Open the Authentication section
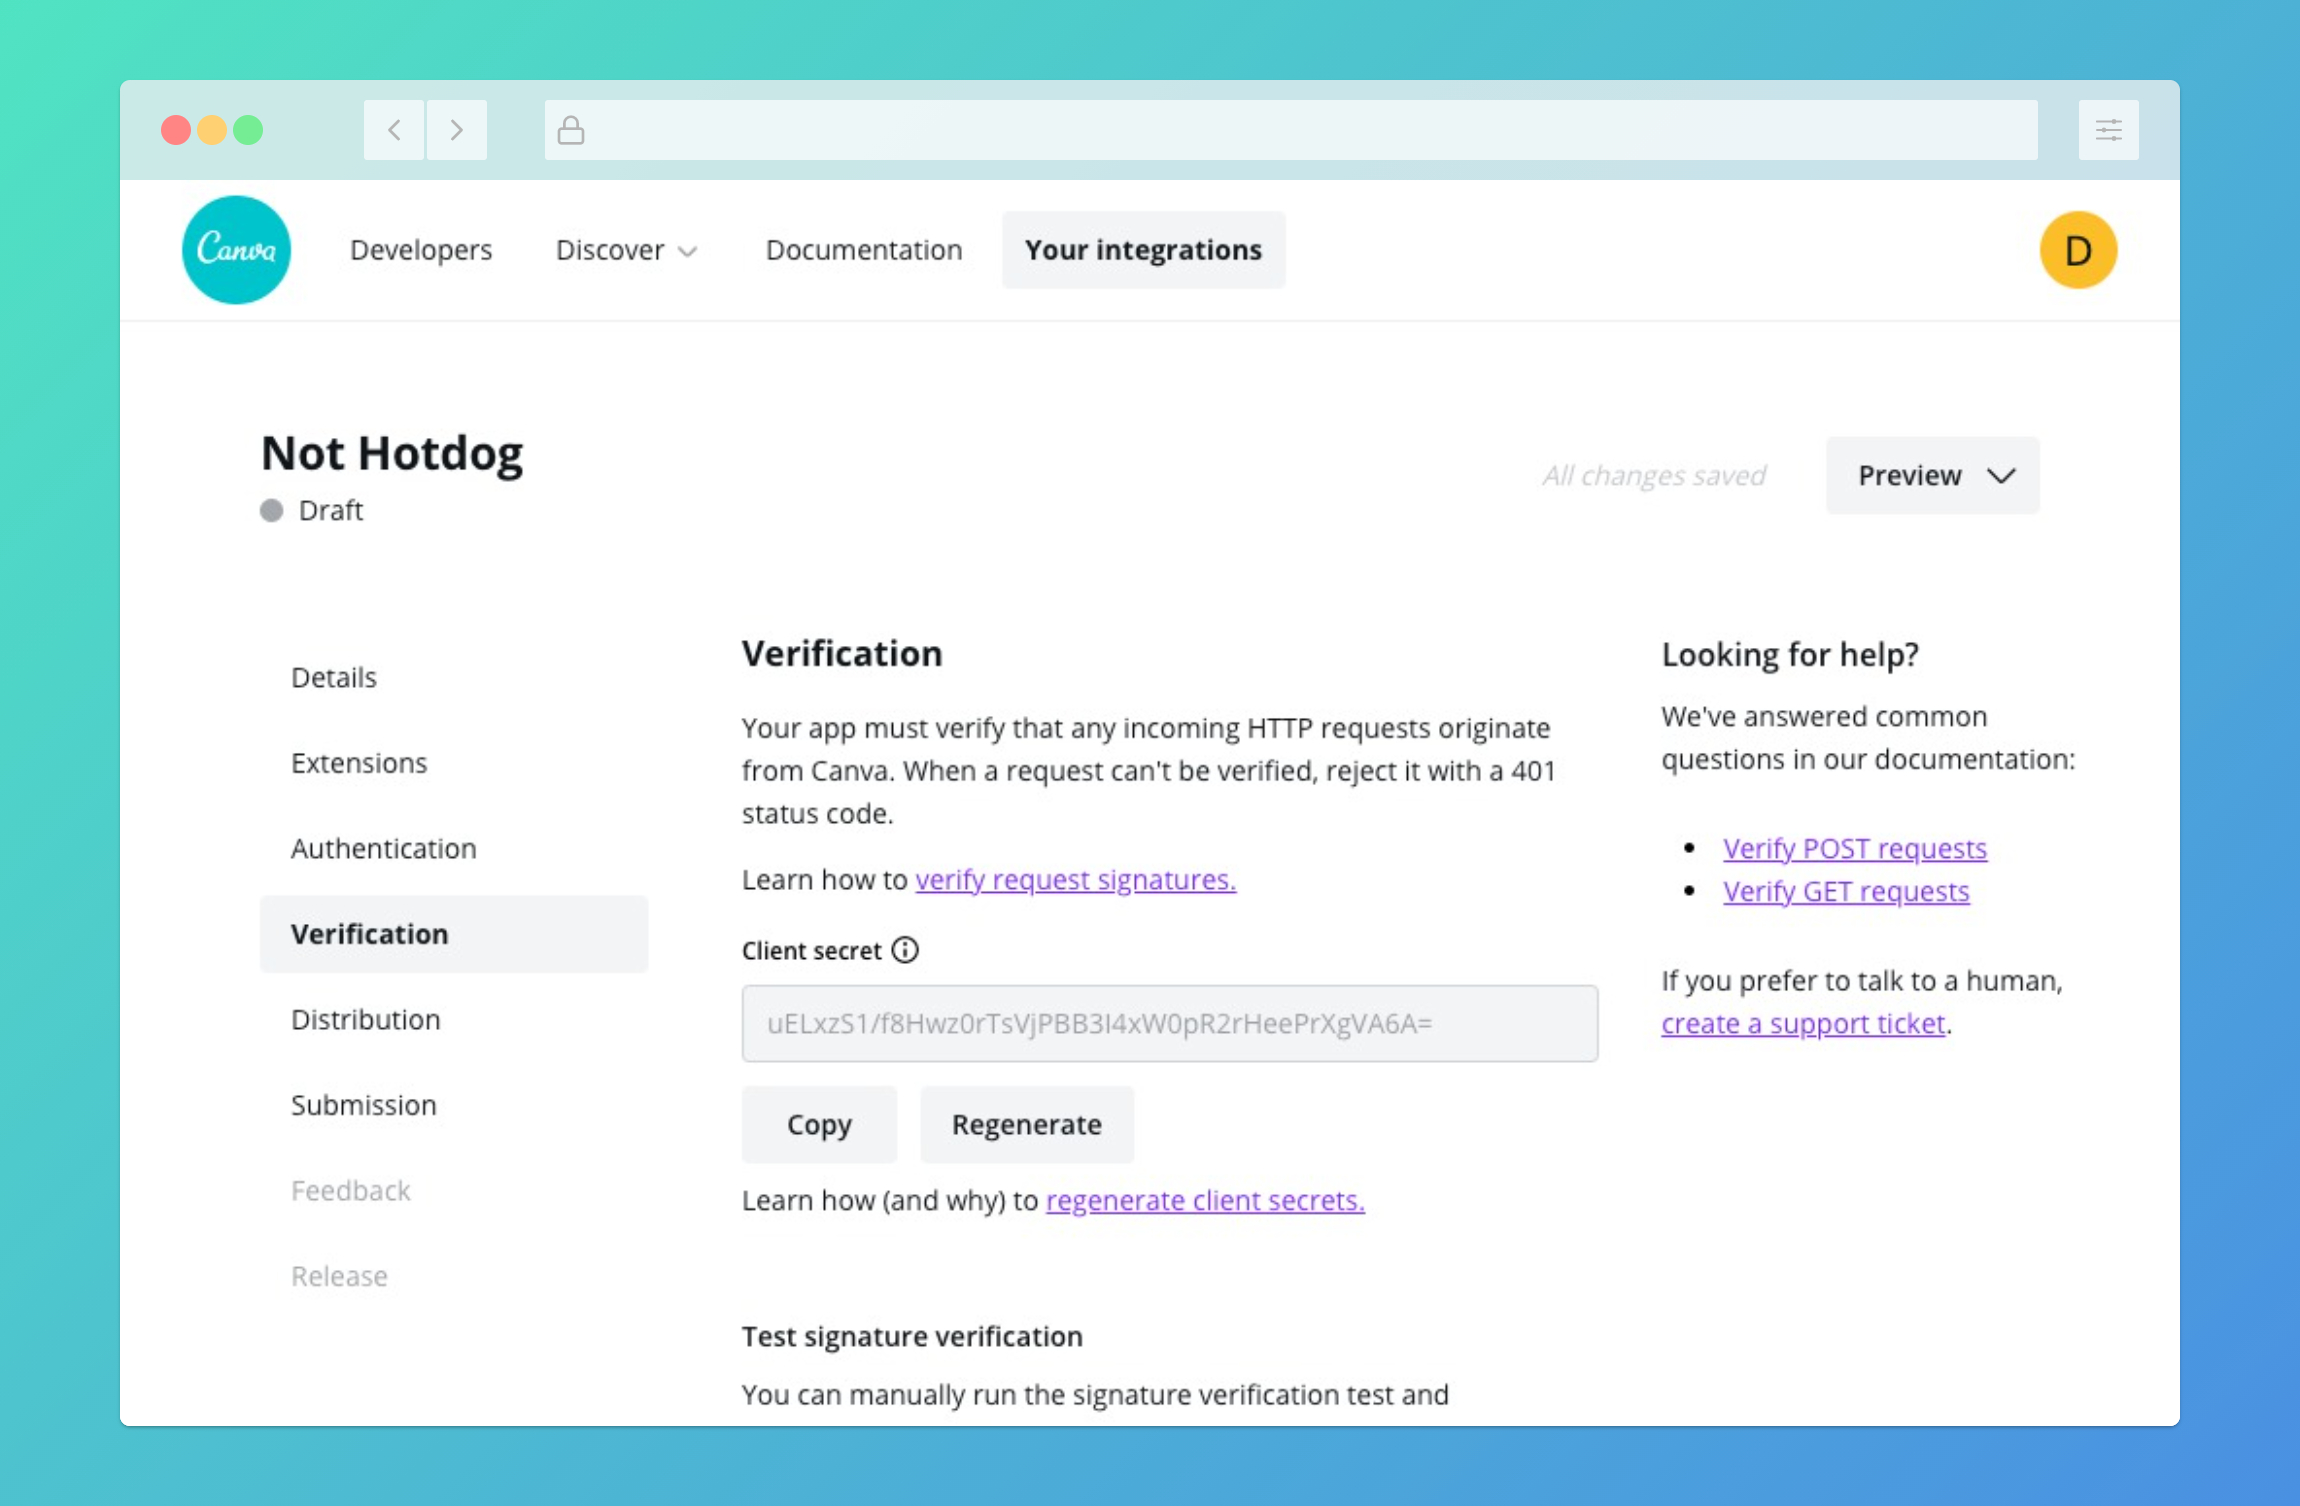2300x1506 pixels. (384, 849)
